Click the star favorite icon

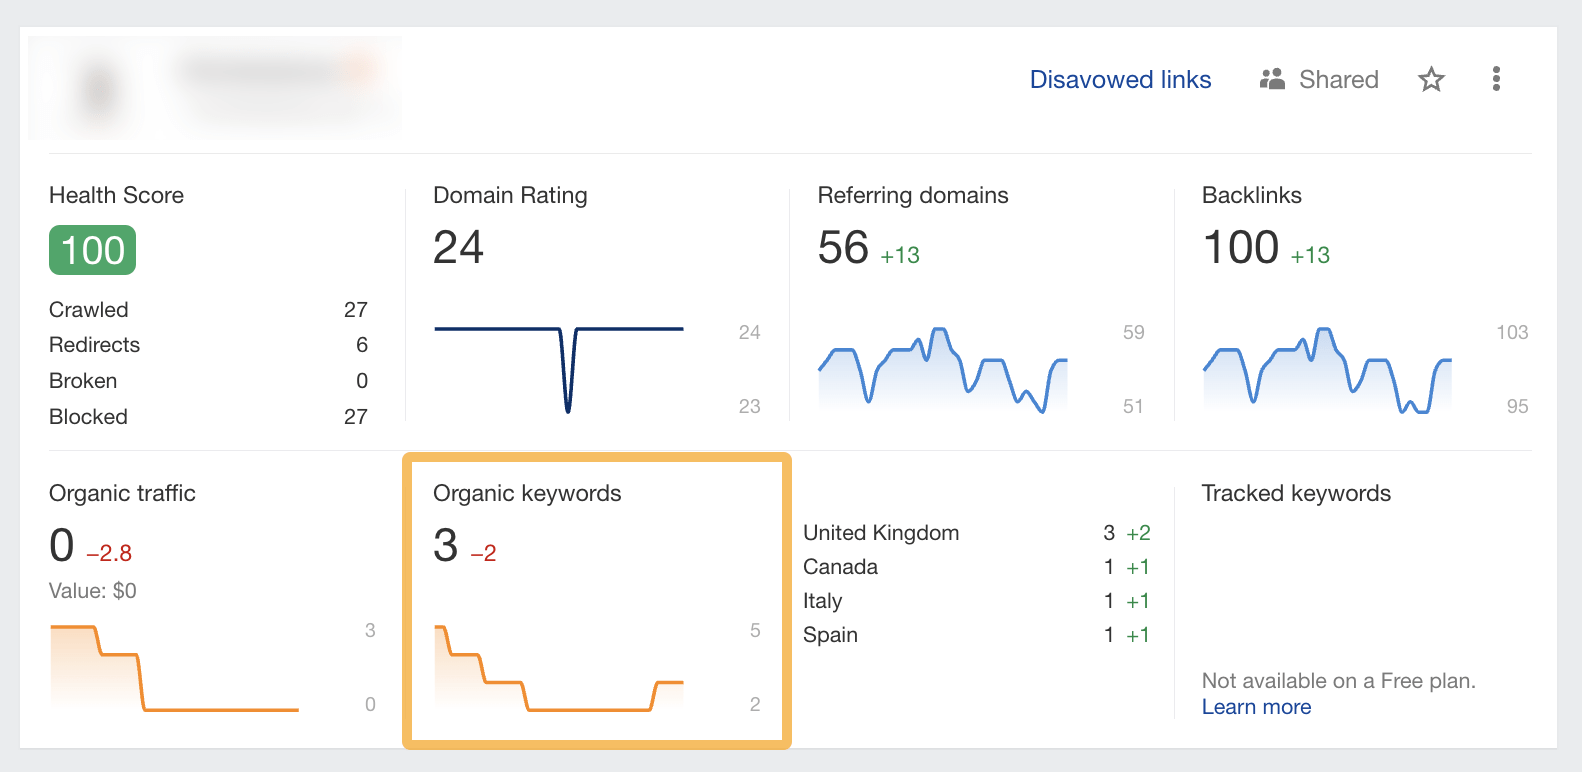1431,79
